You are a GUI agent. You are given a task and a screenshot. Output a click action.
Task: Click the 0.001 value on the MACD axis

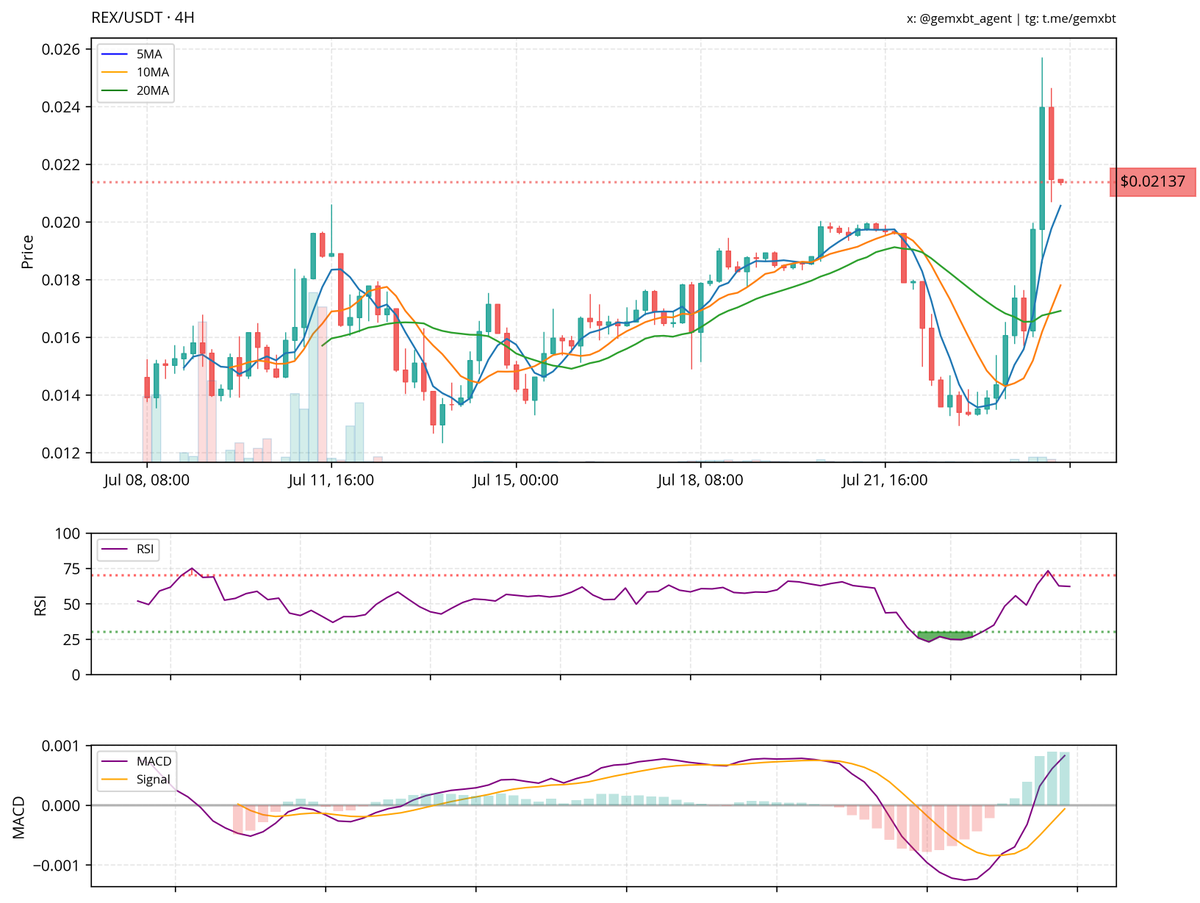(x=62, y=746)
